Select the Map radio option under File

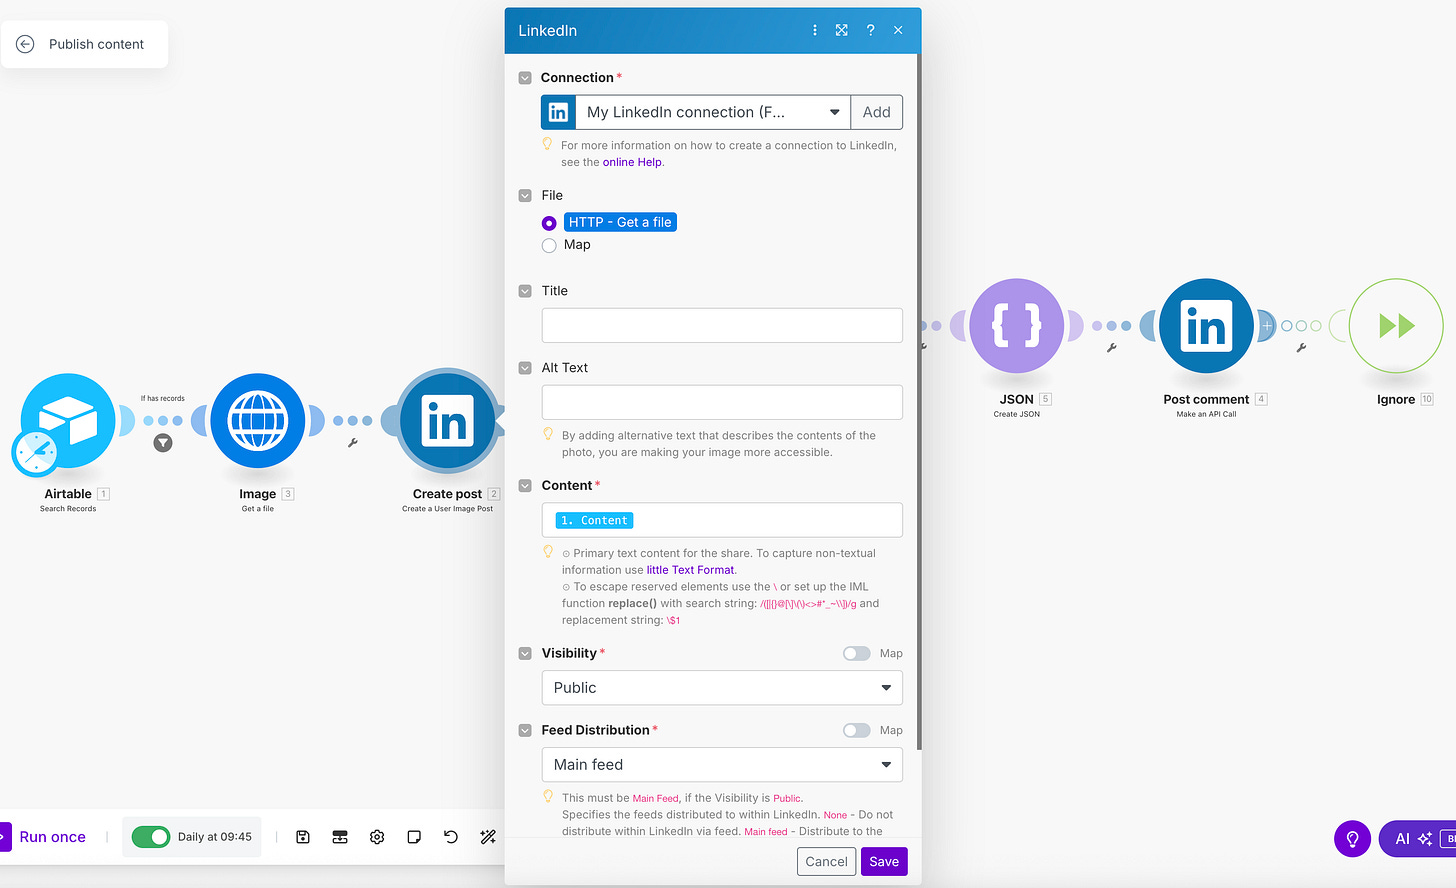click(x=549, y=245)
